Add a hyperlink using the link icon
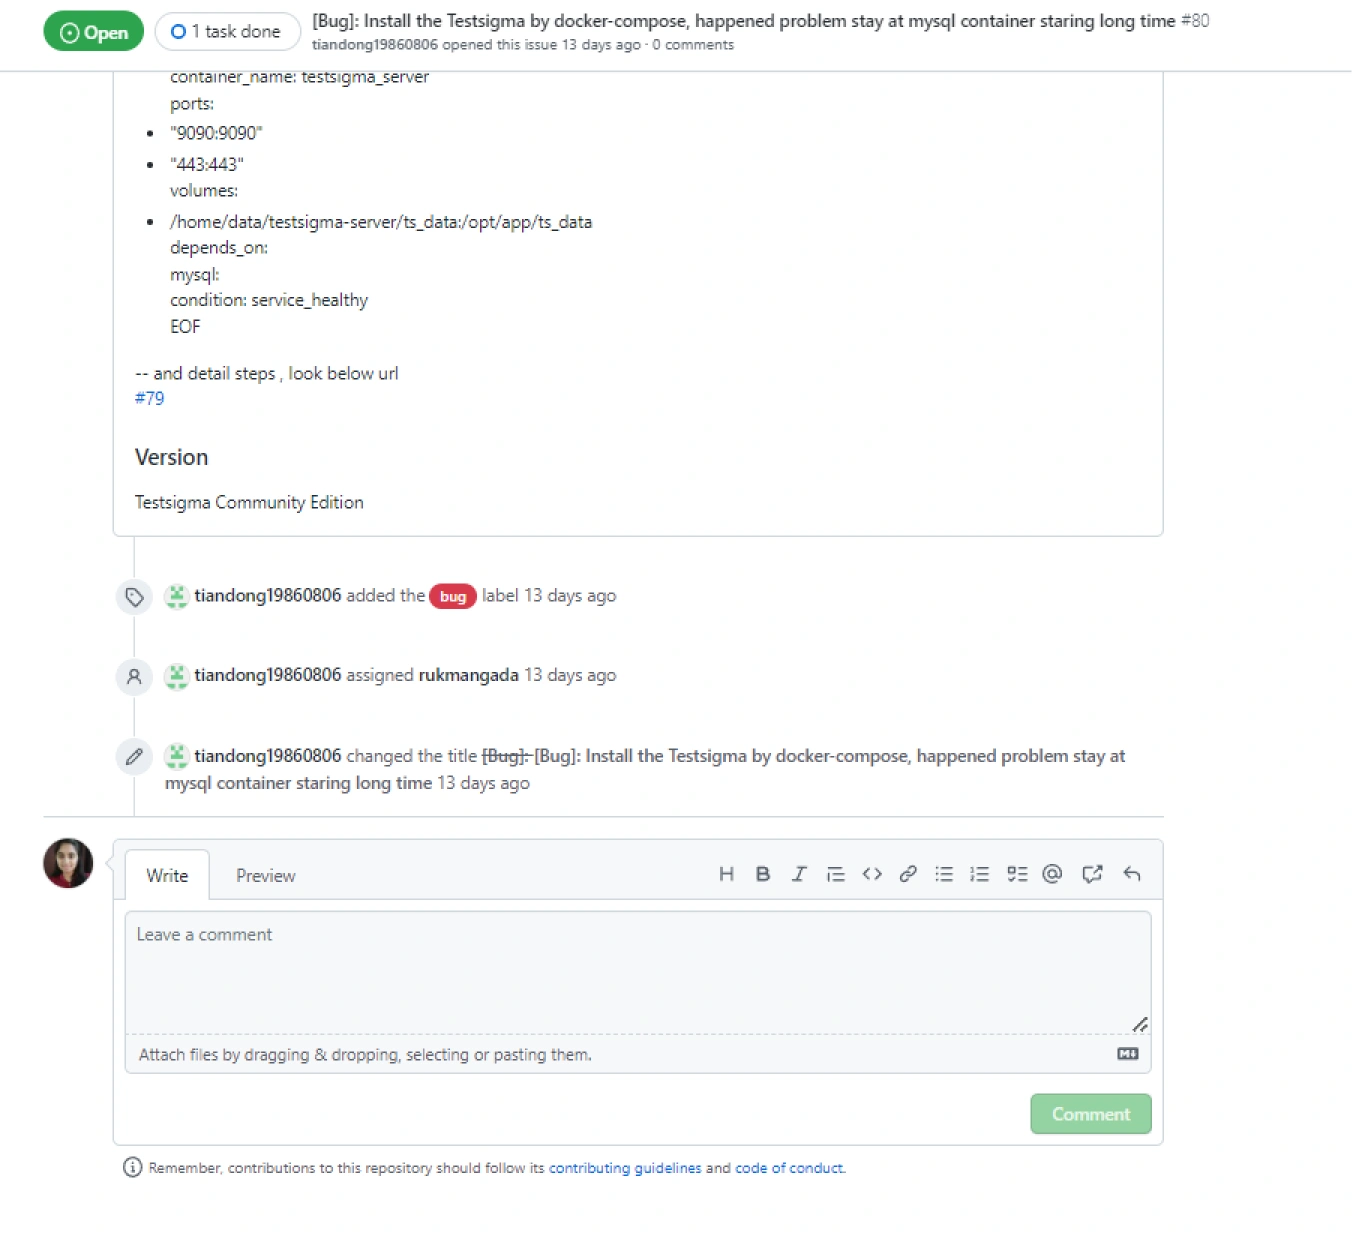1352x1235 pixels. pos(908,875)
